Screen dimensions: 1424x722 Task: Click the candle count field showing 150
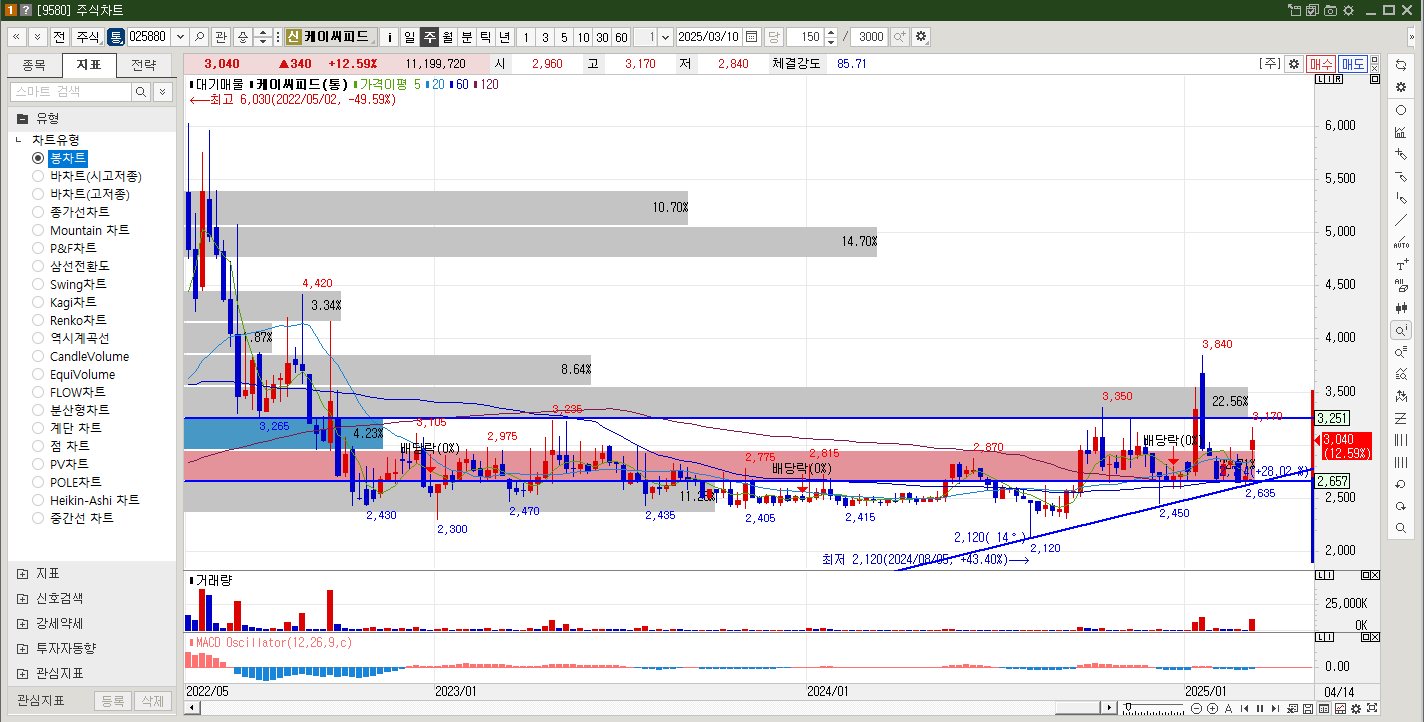804,36
